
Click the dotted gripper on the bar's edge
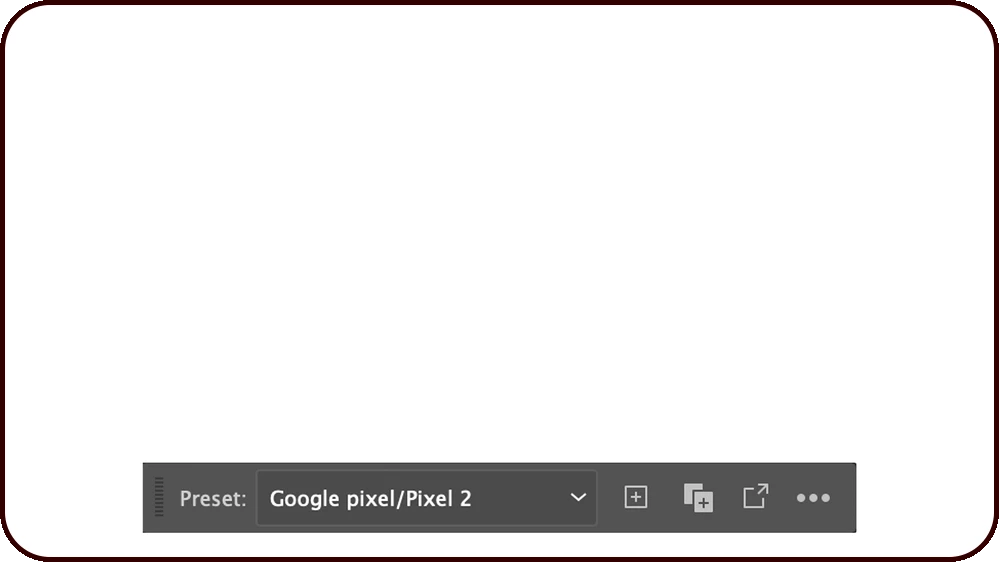tap(159, 497)
